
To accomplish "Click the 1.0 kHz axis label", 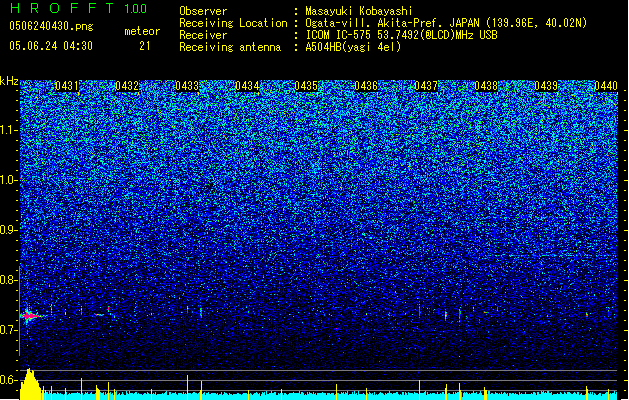I will (x=9, y=180).
